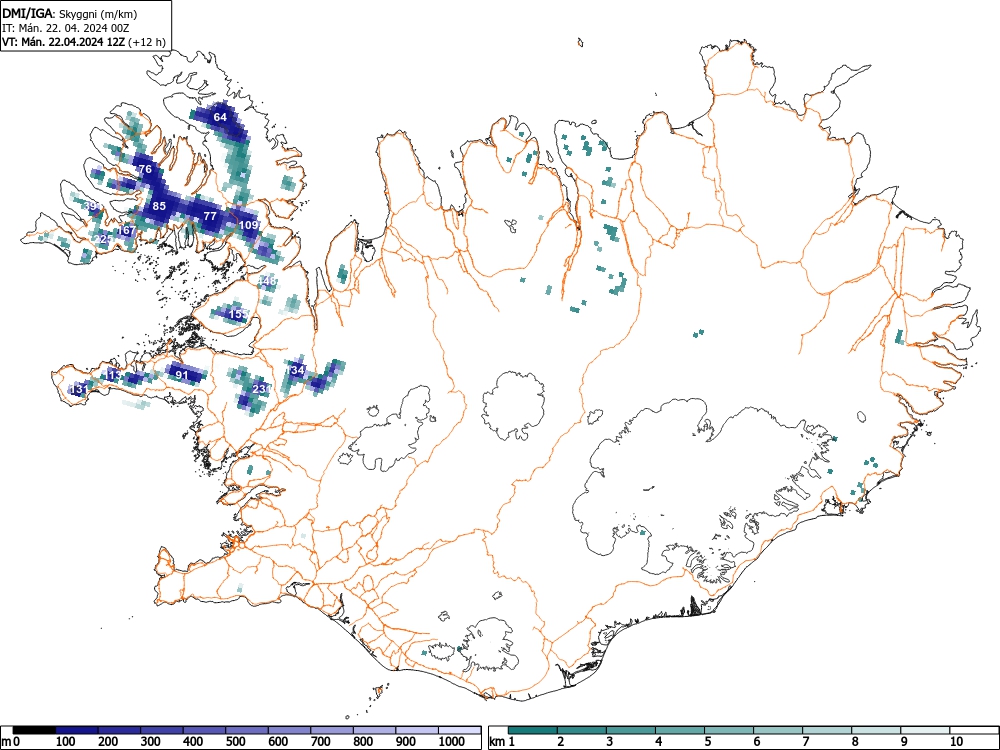Screen dimensions: 1000x750
Task: Click the metre legend label '500'
Action: (x=235, y=741)
